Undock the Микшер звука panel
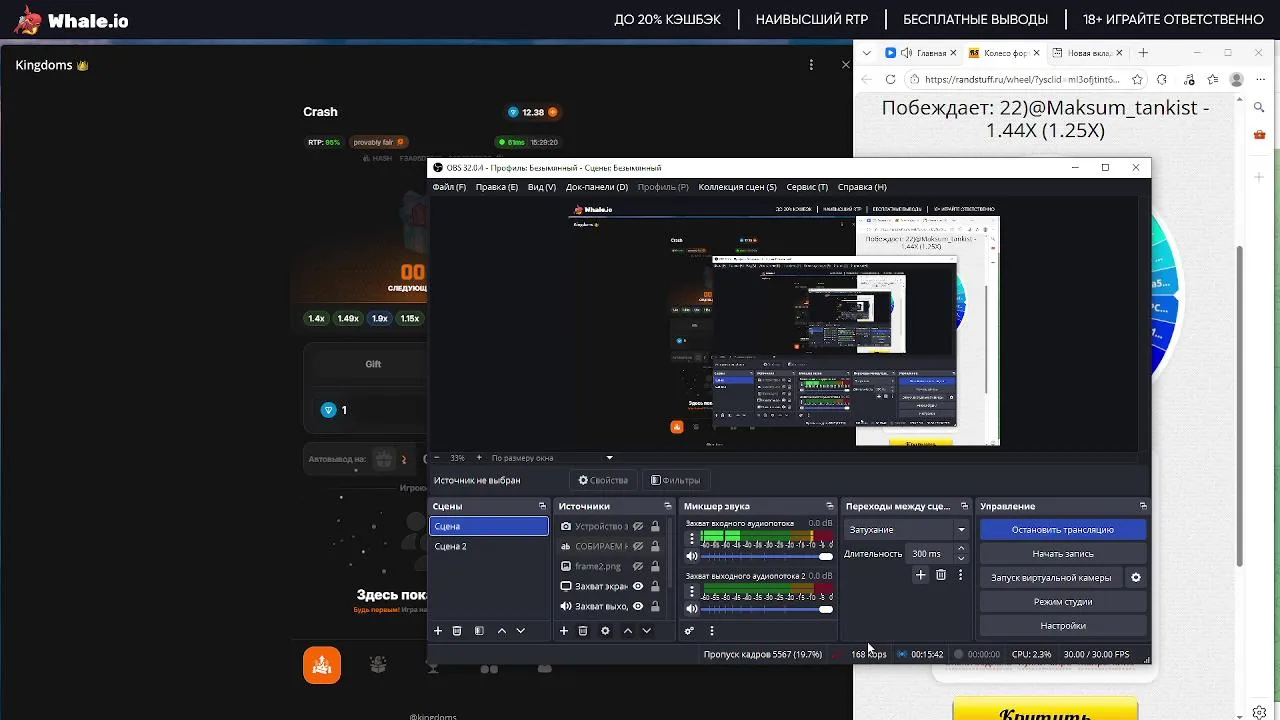The height and width of the screenshot is (720, 1280). [829, 506]
